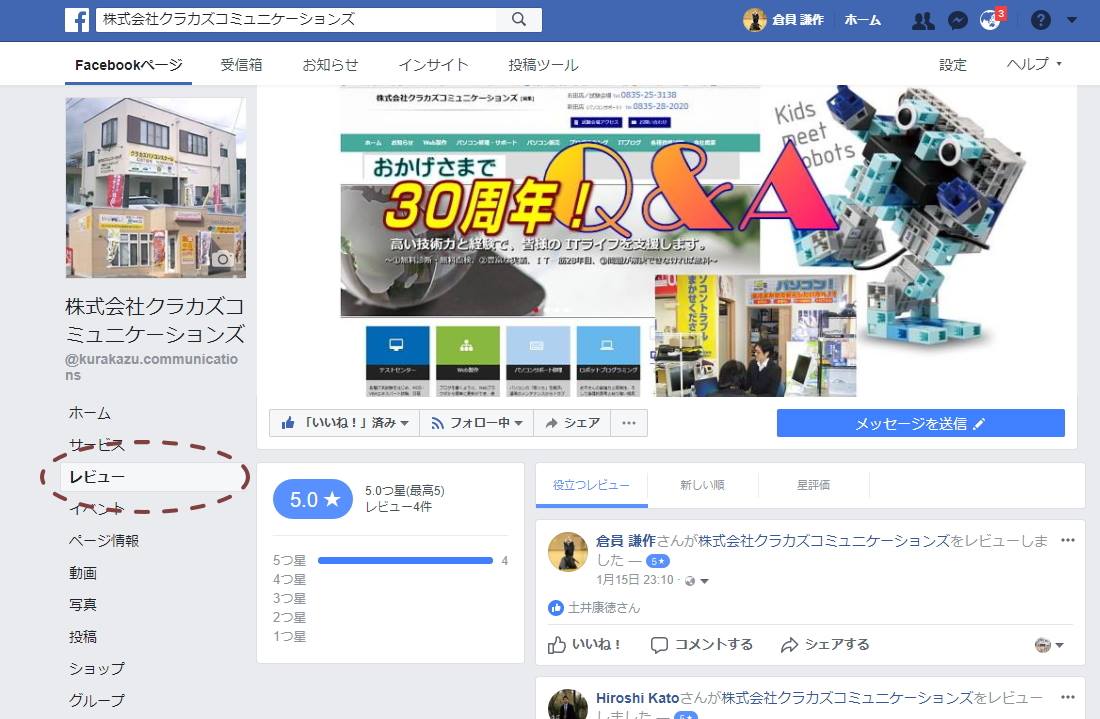Click シェアする on the review
Screen dimensions: 1100x719
point(825,645)
